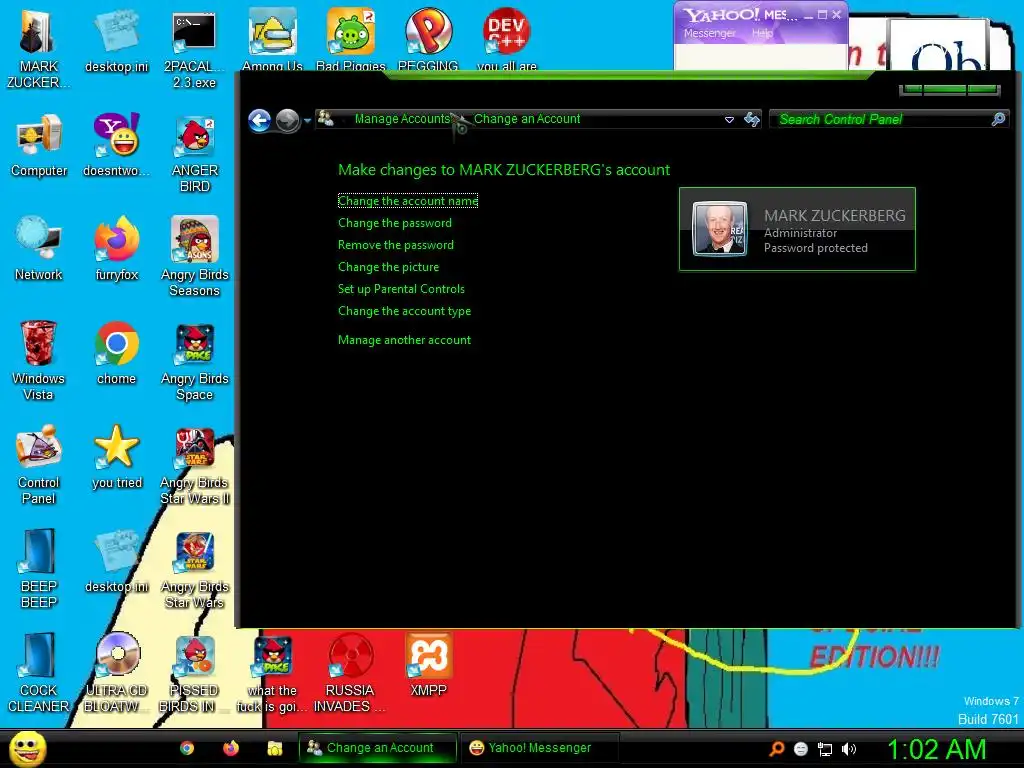Select the Bad Piggies desktop shortcut
This screenshot has height=768, width=1024.
[351, 38]
